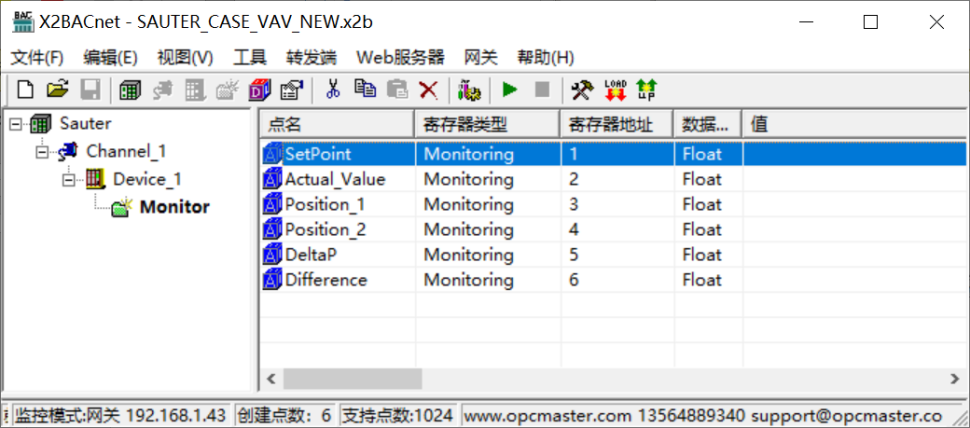Viewport: 970px width, 428px height.
Task: Click the scrollbar left arrow
Action: click(x=270, y=379)
